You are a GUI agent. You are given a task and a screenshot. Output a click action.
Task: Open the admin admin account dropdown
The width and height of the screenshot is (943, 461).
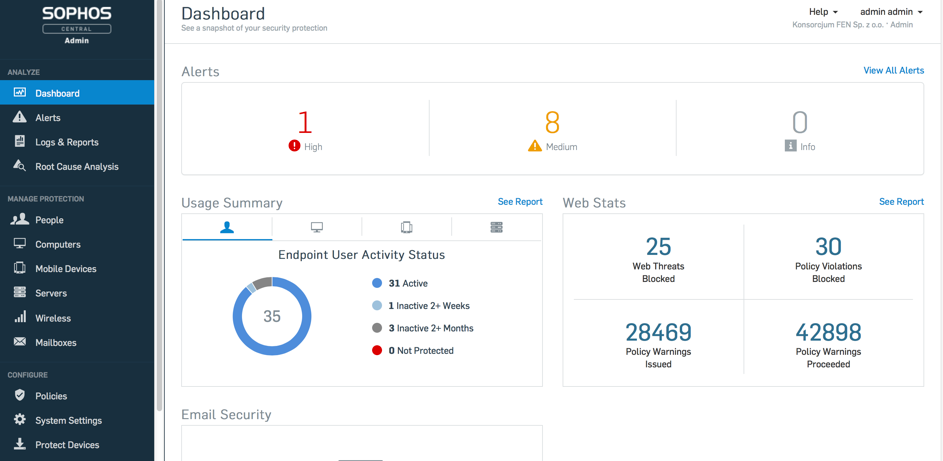pos(890,12)
